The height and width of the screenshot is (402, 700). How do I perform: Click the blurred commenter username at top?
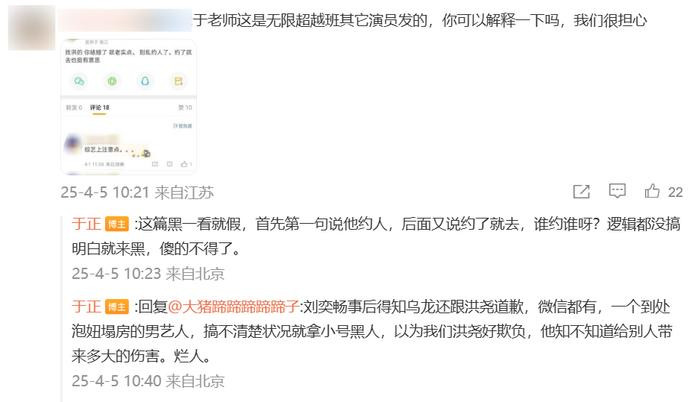(125, 20)
